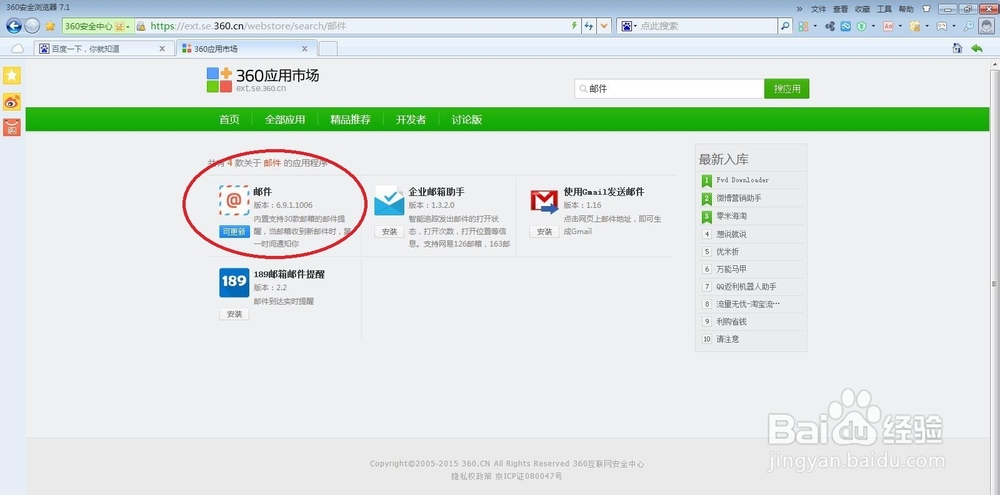Open 微博营销助手 in 最新入库 list
This screenshot has height=495, width=1000.
[739, 198]
